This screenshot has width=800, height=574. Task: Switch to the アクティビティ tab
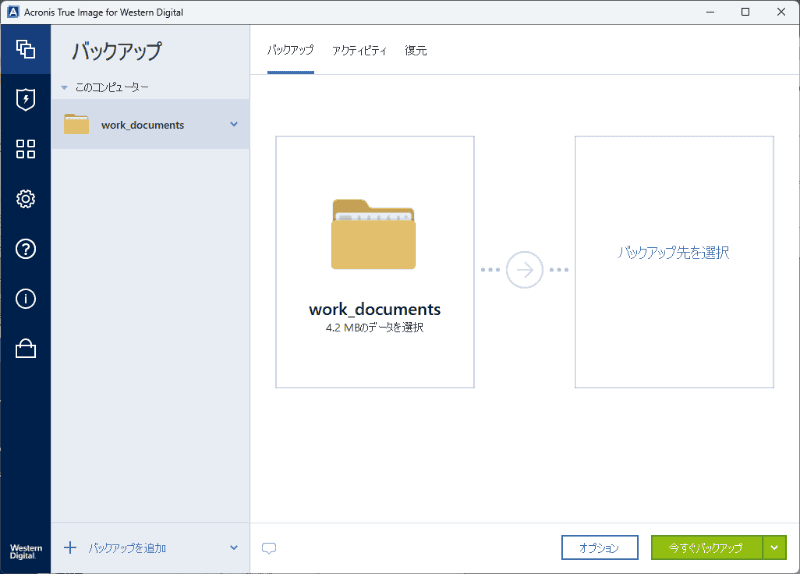pos(359,50)
